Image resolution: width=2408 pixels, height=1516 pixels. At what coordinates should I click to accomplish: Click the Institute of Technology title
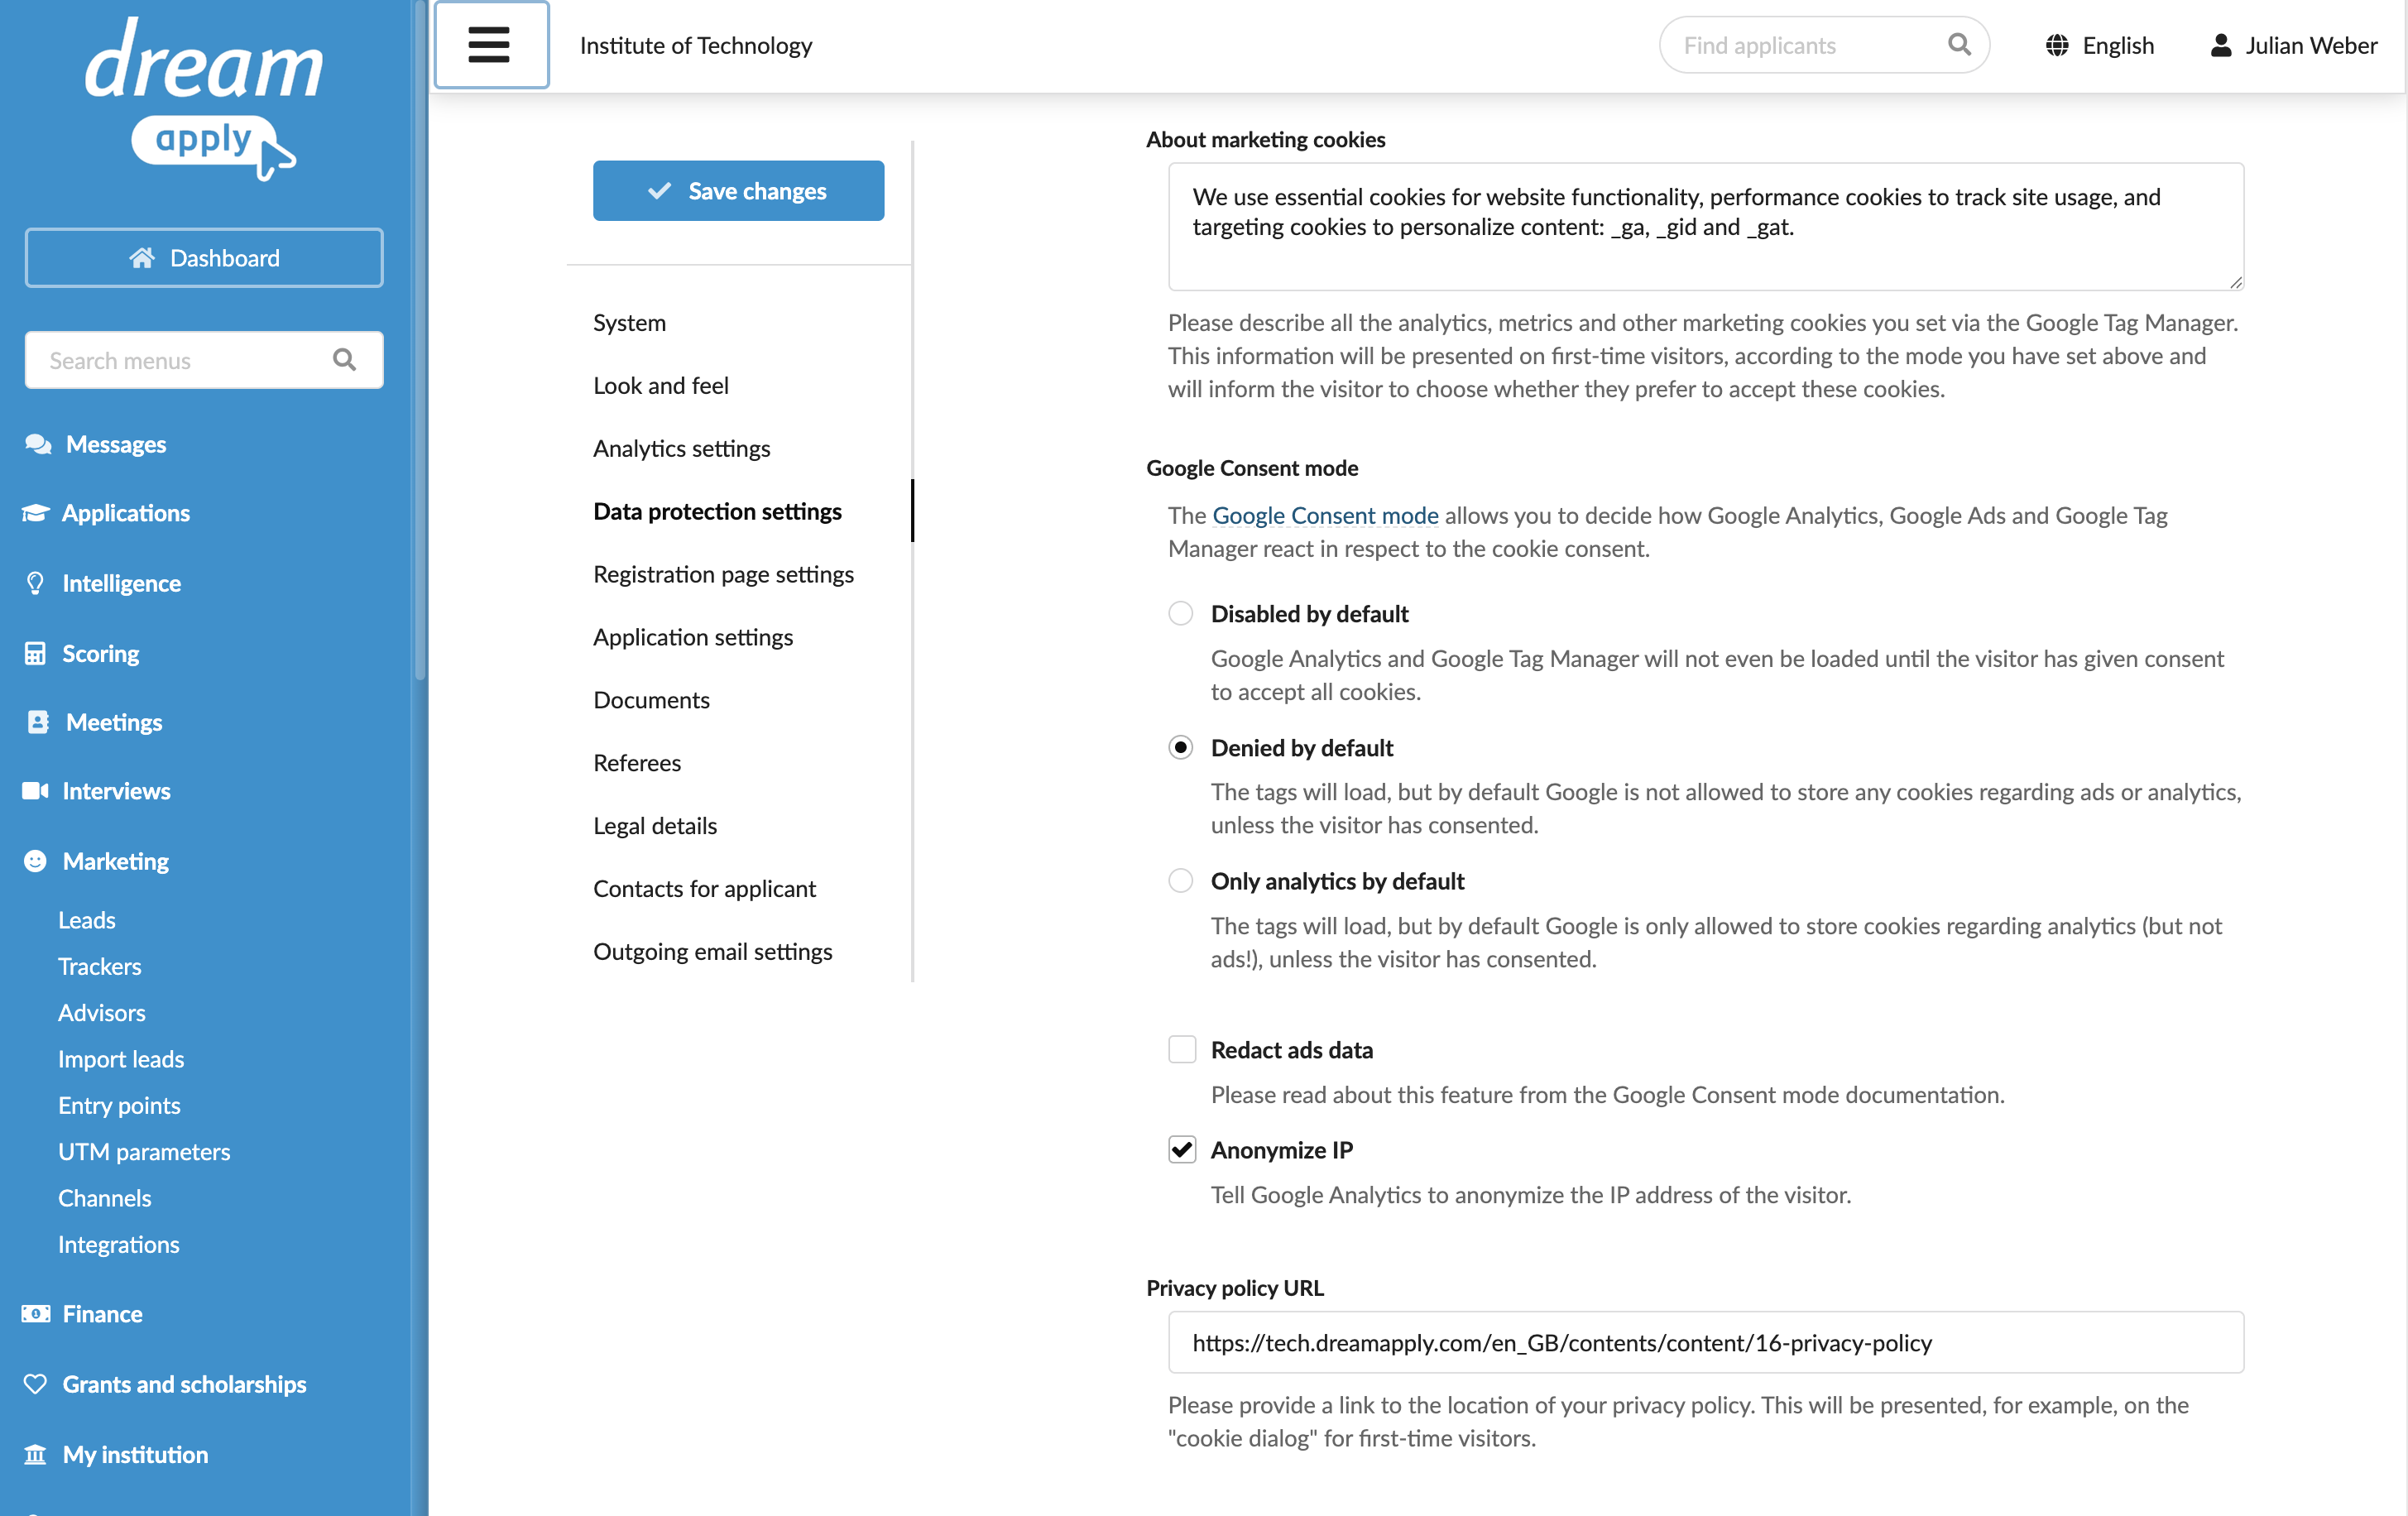tap(696, 45)
